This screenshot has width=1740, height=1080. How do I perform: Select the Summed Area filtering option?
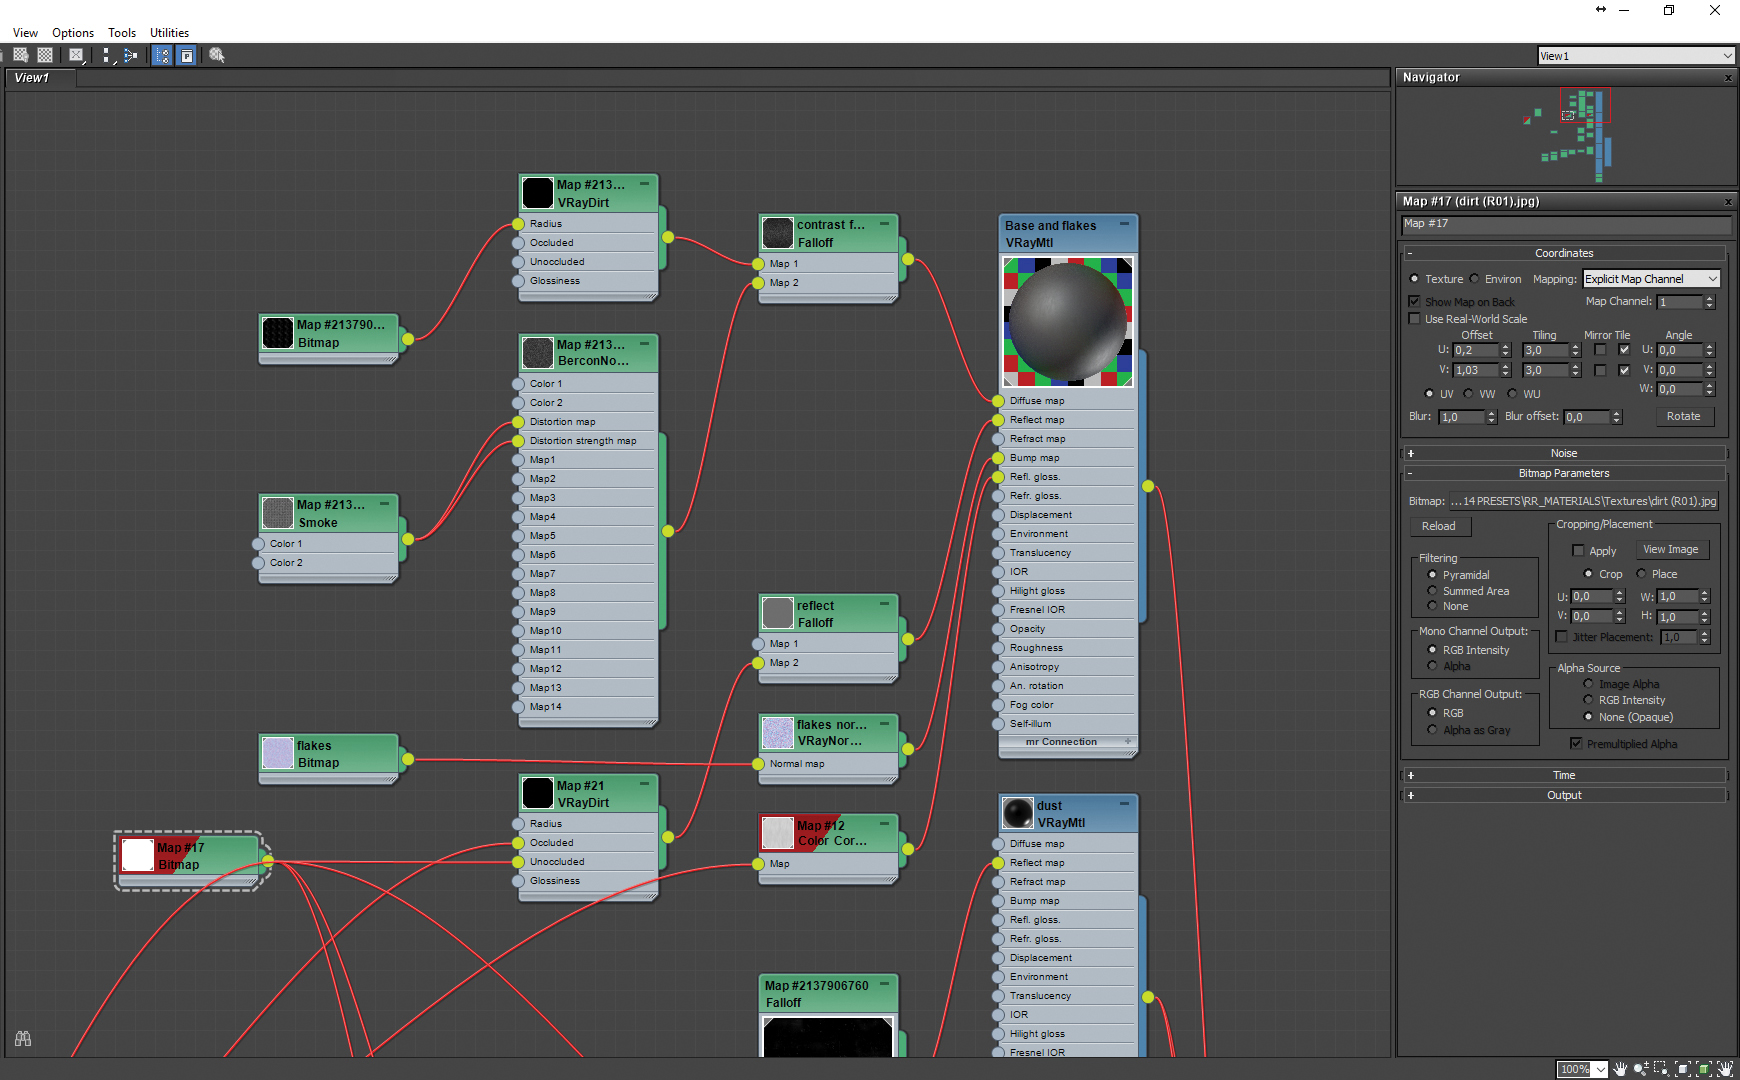(x=1432, y=591)
